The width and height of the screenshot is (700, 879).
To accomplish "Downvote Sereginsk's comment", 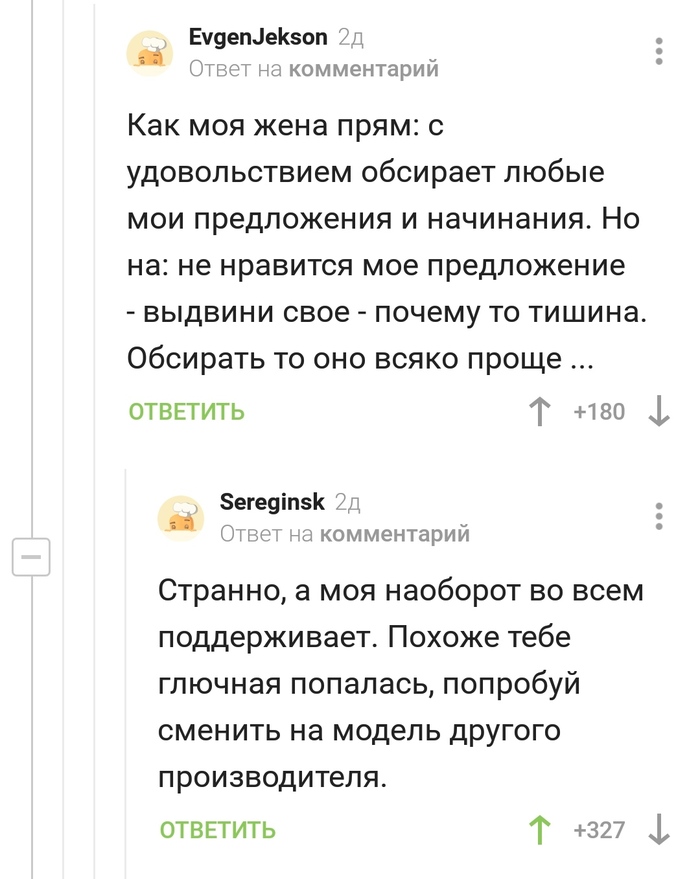I will (659, 829).
